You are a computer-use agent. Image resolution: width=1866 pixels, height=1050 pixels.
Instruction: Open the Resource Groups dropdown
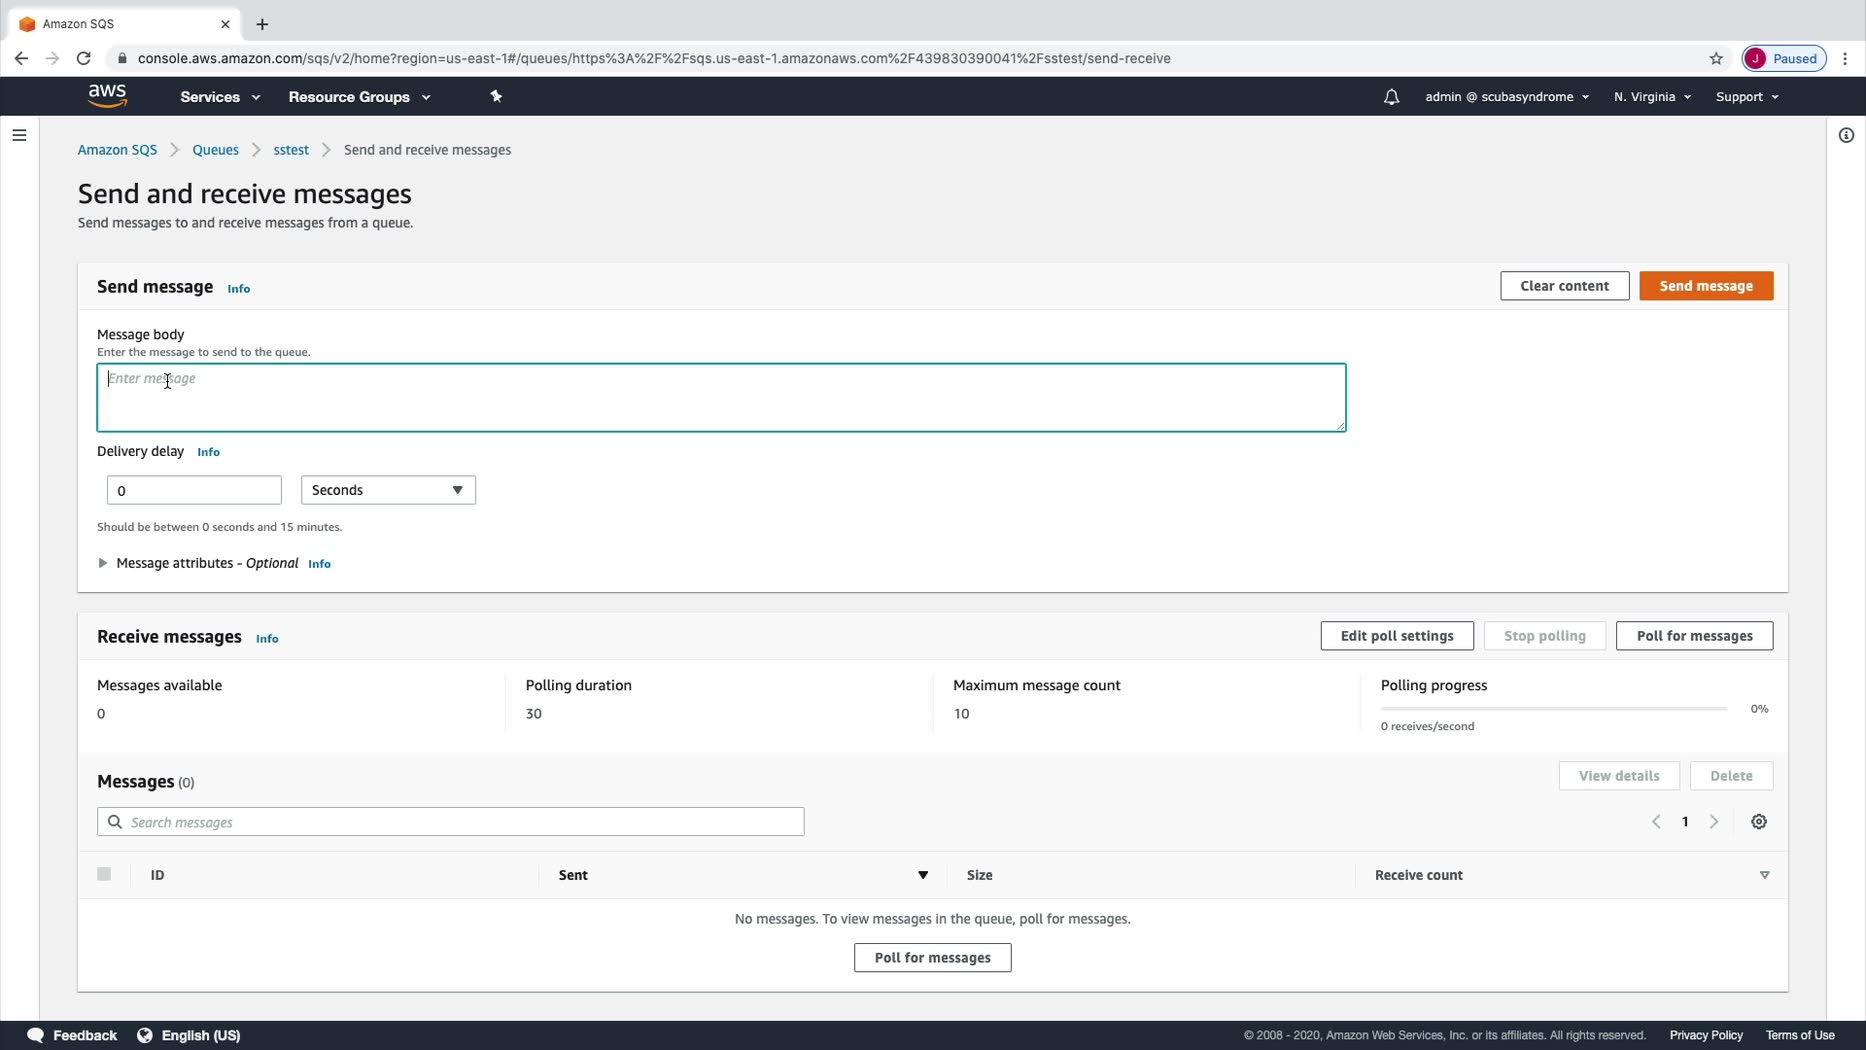tap(359, 97)
